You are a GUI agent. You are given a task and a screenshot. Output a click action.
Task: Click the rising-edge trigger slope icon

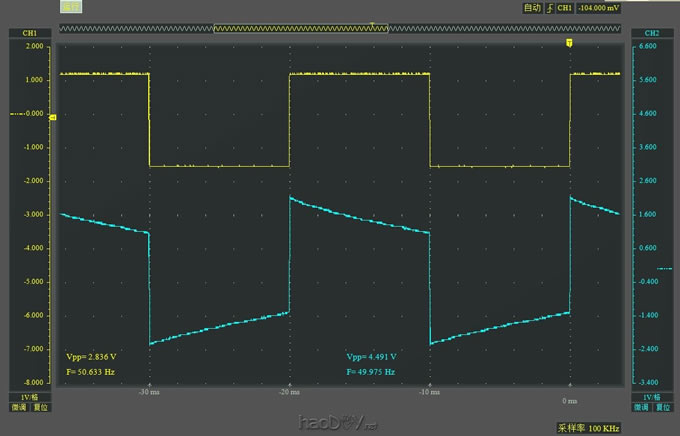[x=549, y=8]
